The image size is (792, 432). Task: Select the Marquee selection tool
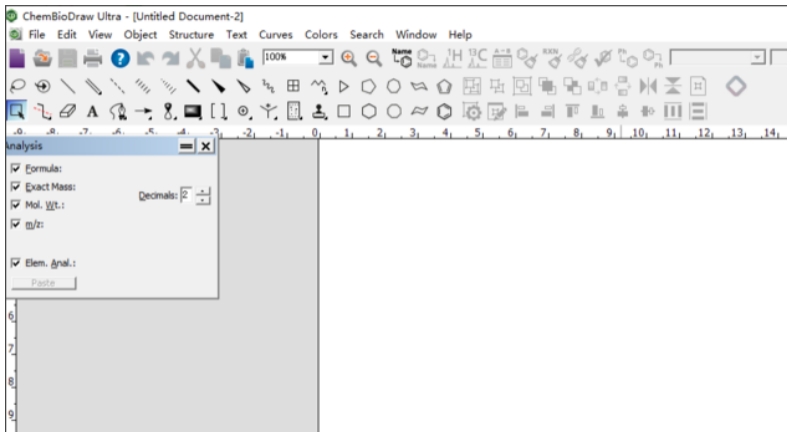pos(17,111)
